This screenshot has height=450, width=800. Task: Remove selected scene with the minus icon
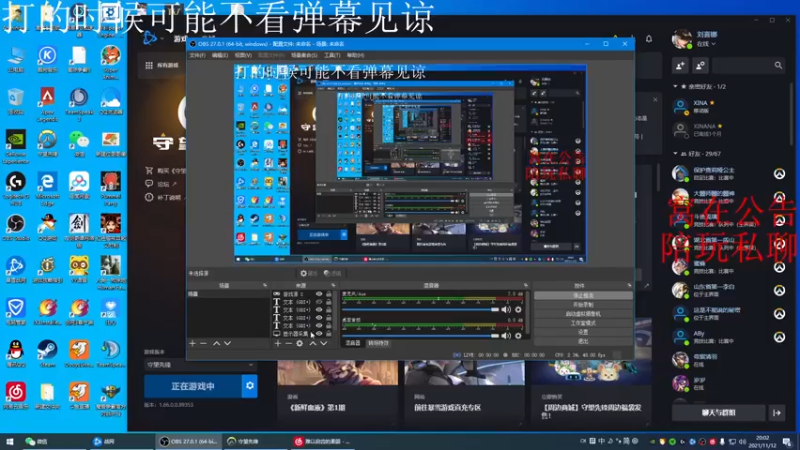(x=203, y=343)
